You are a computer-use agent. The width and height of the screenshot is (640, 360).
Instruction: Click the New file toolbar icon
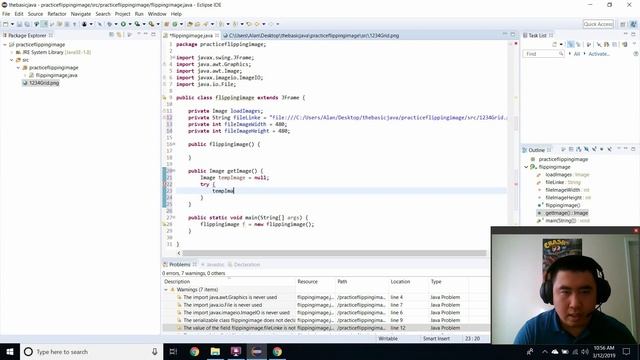pyautogui.click(x=6, y=24)
